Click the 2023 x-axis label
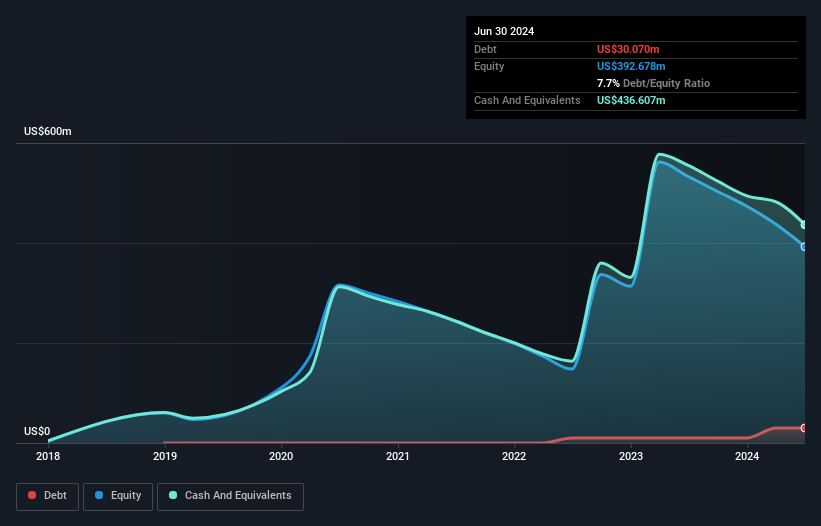Viewport: 821px width, 526px height. coord(631,456)
